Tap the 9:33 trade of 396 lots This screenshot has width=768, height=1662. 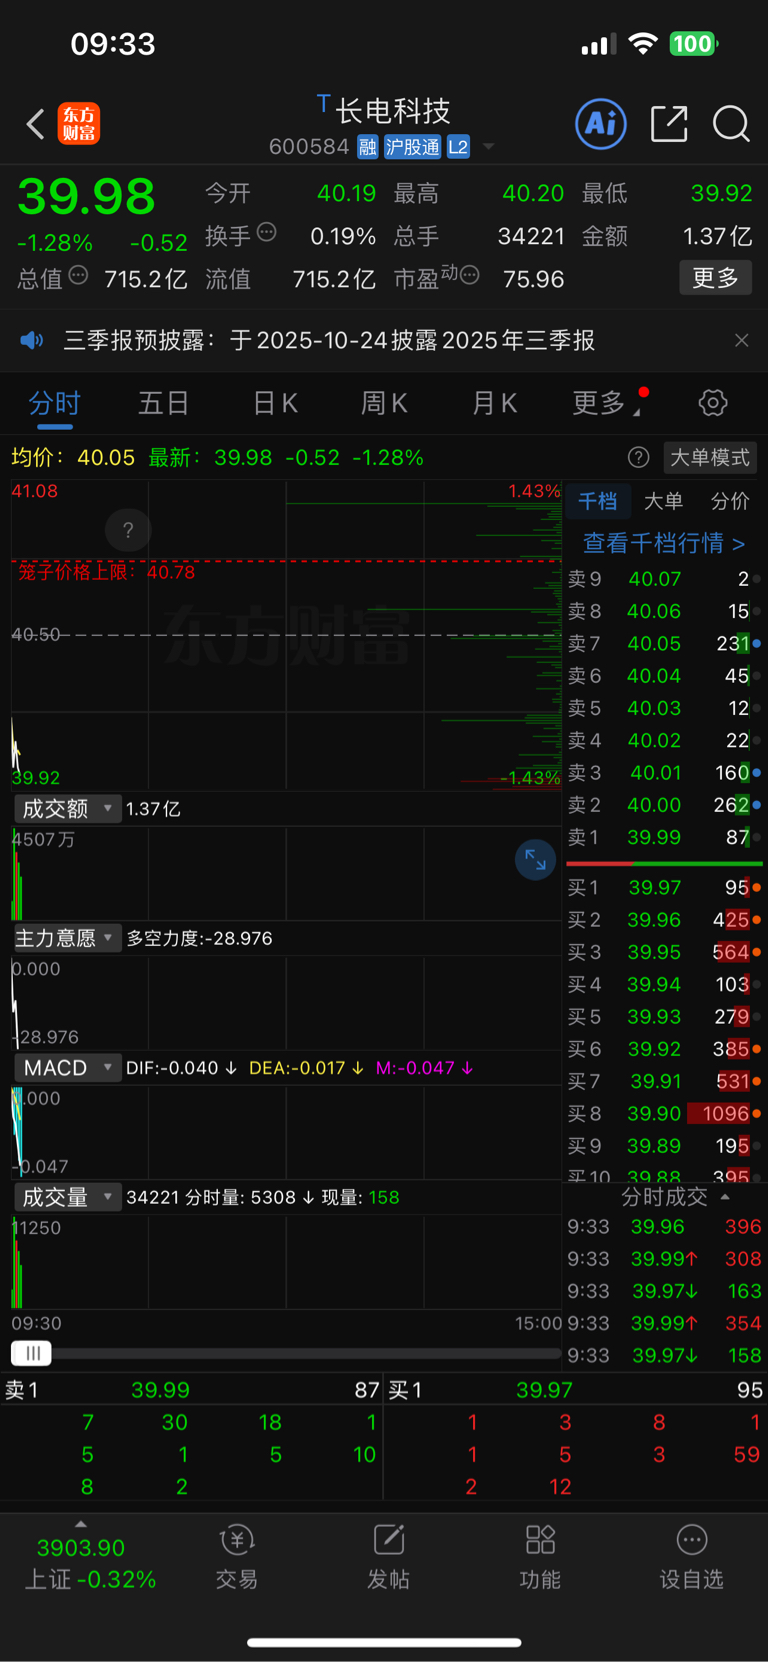coord(665,1226)
